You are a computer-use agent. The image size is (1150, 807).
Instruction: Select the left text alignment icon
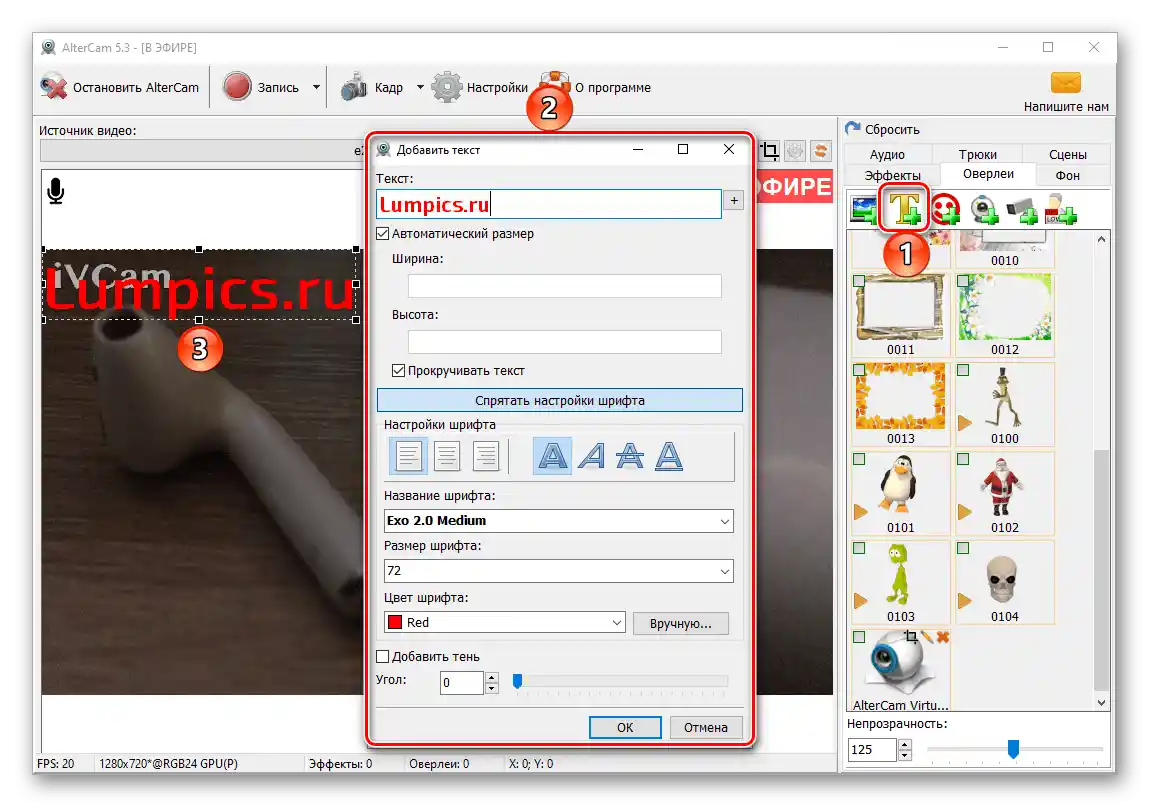click(409, 456)
